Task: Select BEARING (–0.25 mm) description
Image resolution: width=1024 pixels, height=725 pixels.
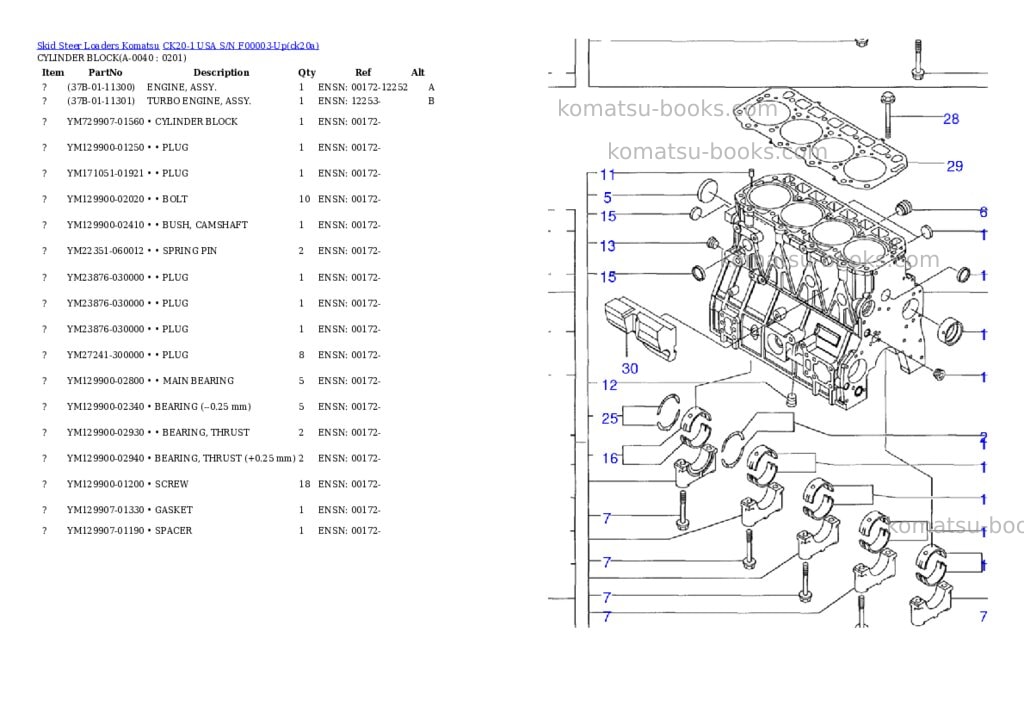Action: [202, 406]
